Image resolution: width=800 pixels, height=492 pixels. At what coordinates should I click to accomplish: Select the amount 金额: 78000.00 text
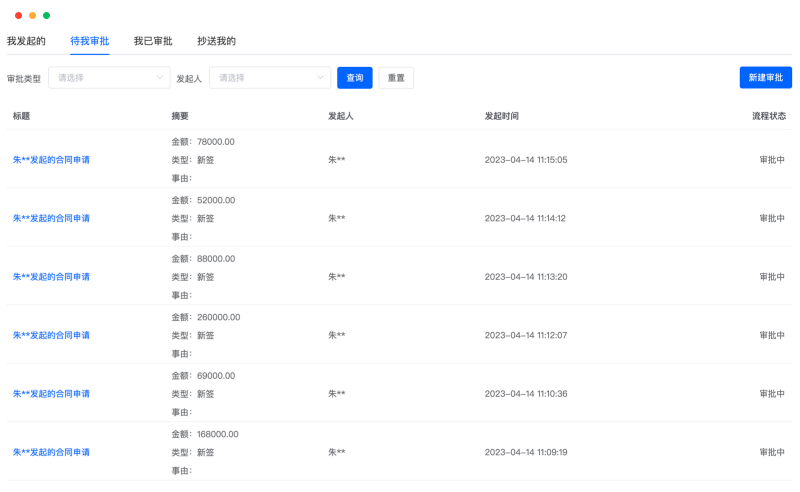pos(203,142)
